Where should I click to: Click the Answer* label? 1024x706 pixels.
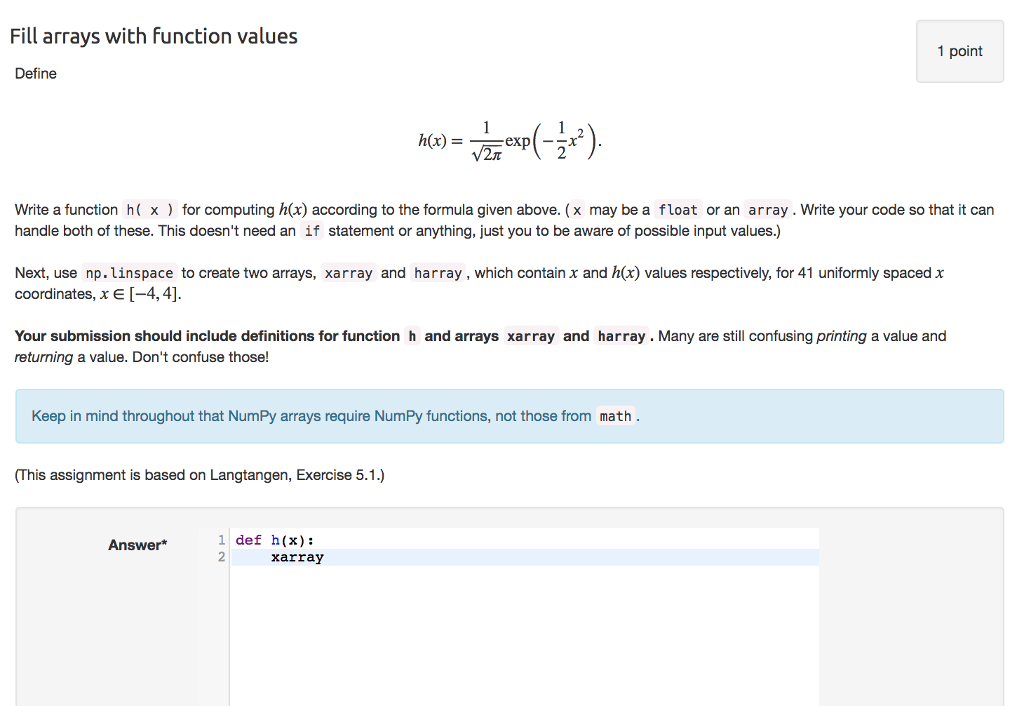pos(137,545)
